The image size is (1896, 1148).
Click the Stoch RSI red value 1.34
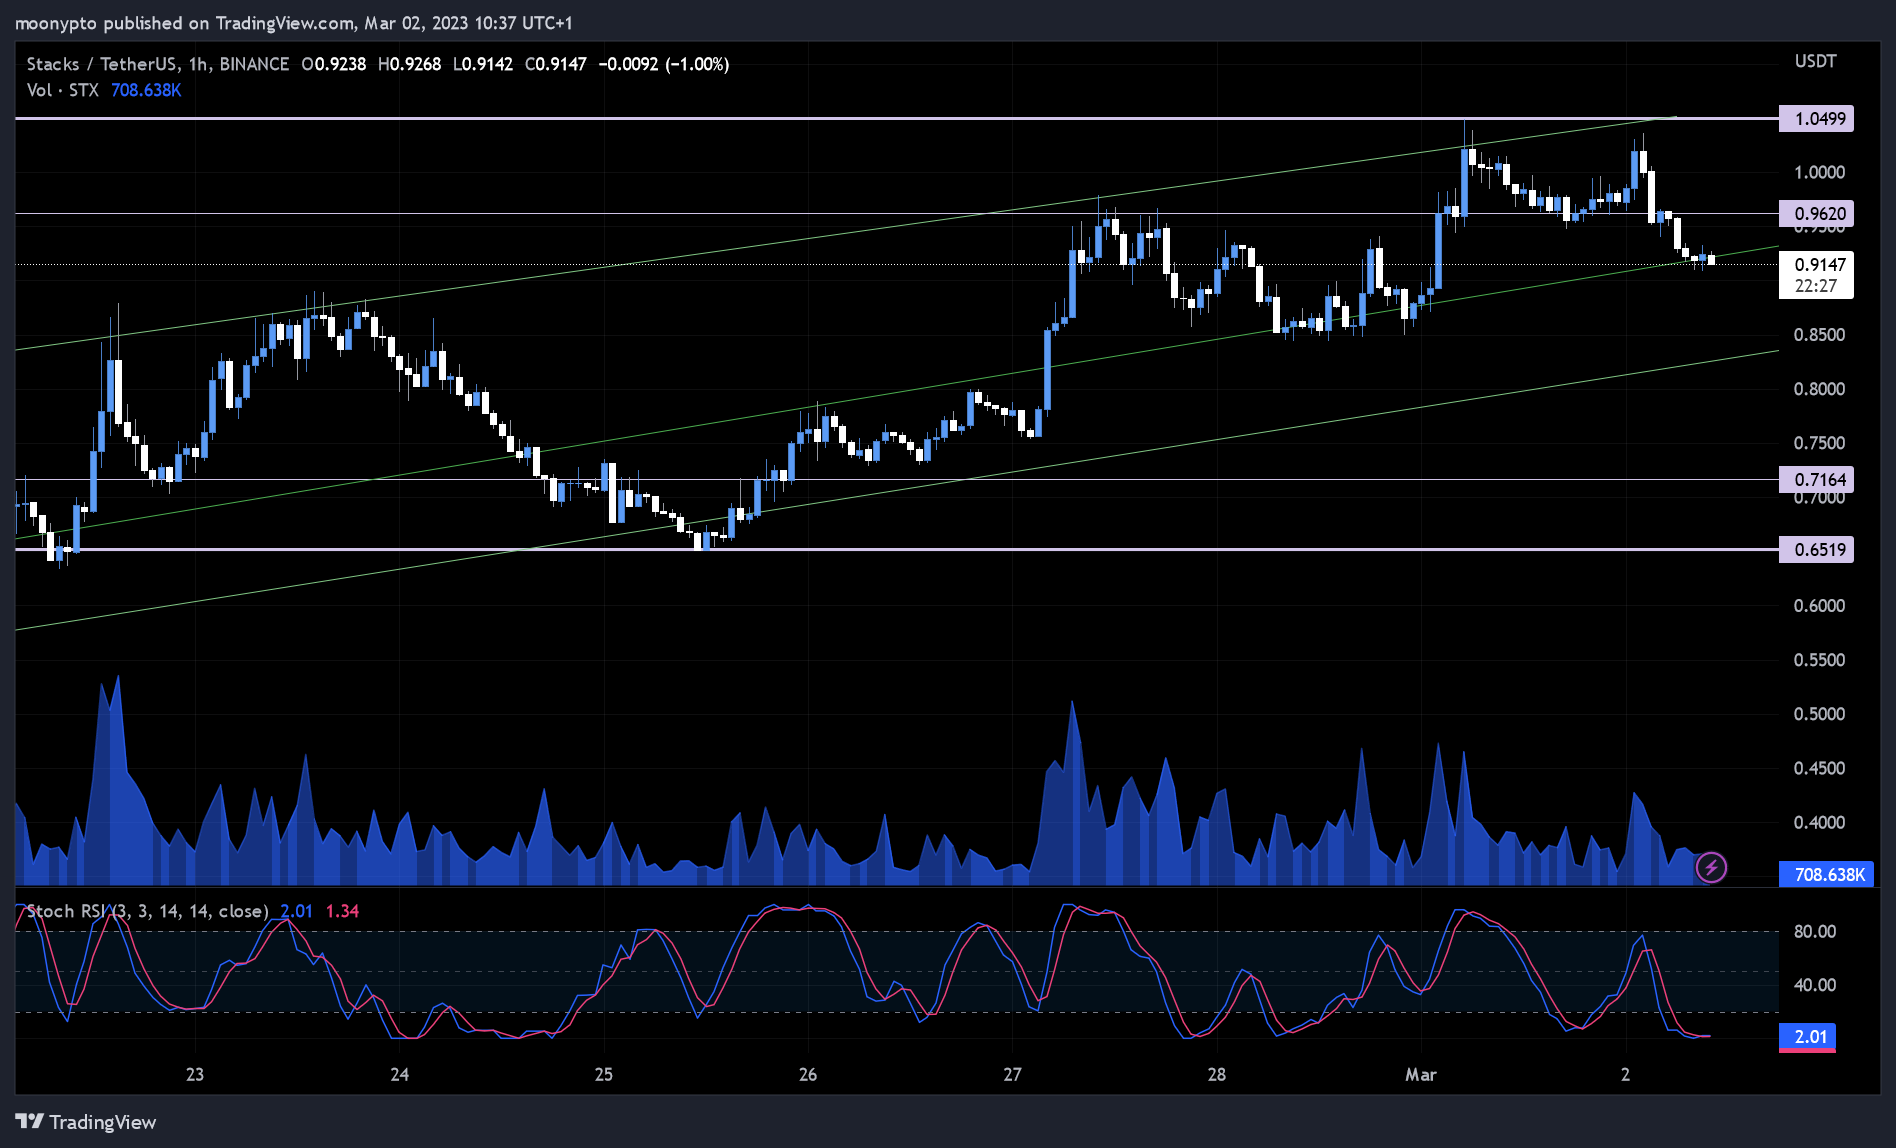tap(342, 911)
